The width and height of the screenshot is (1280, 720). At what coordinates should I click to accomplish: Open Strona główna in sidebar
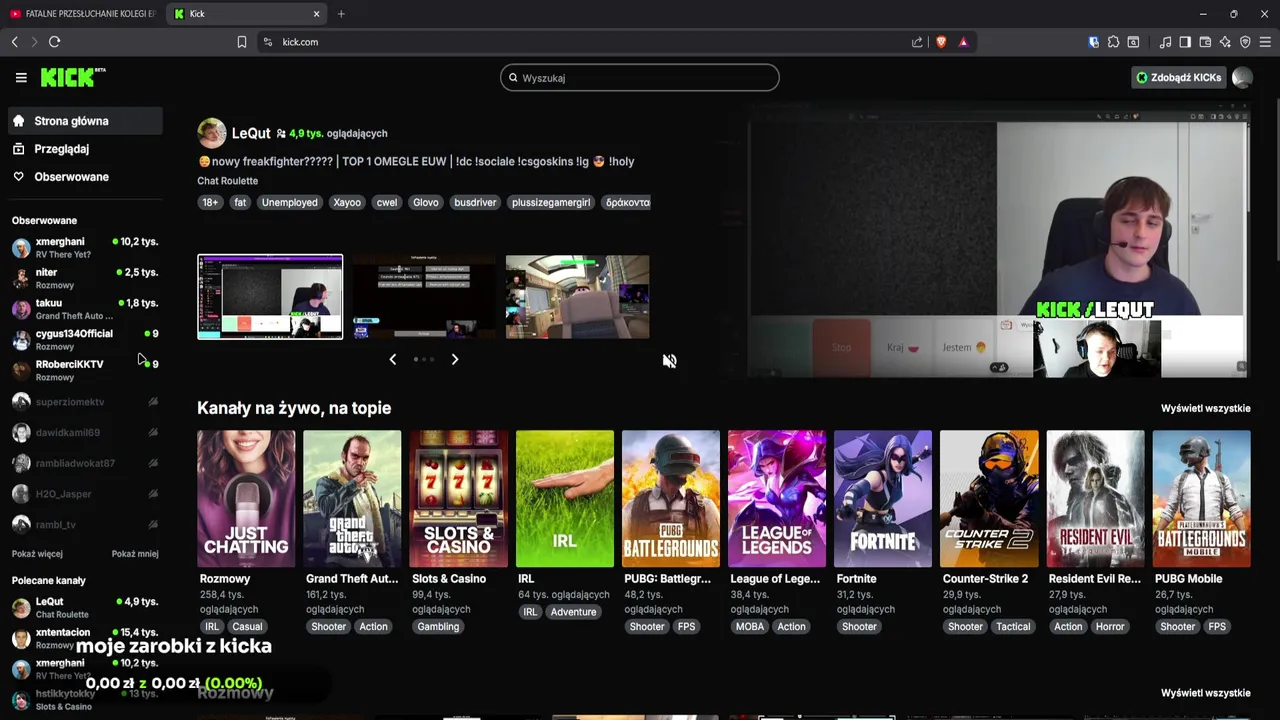tap(85, 121)
